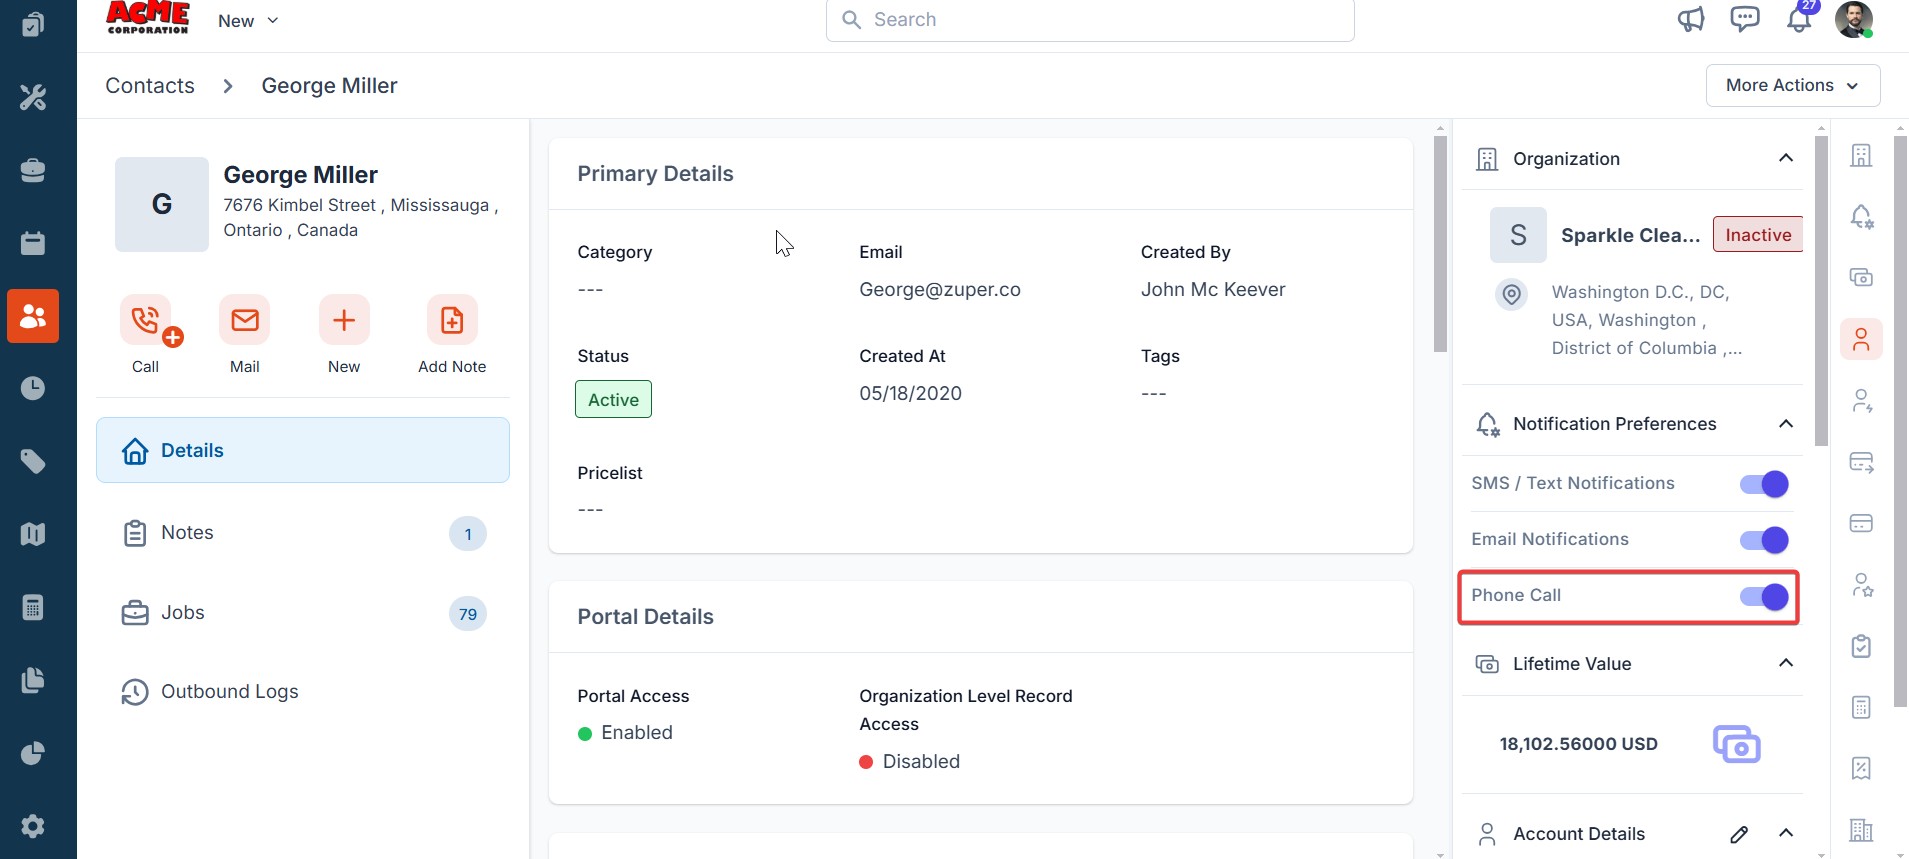Click the announcements megaphone icon

coord(1691,20)
